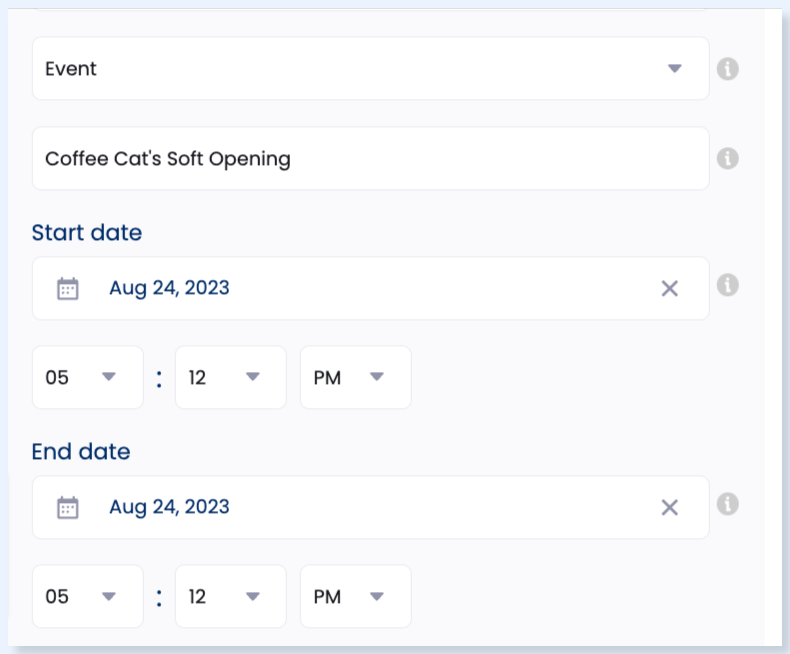
Task: Open the Event type dropdown
Action: [x=371, y=69]
